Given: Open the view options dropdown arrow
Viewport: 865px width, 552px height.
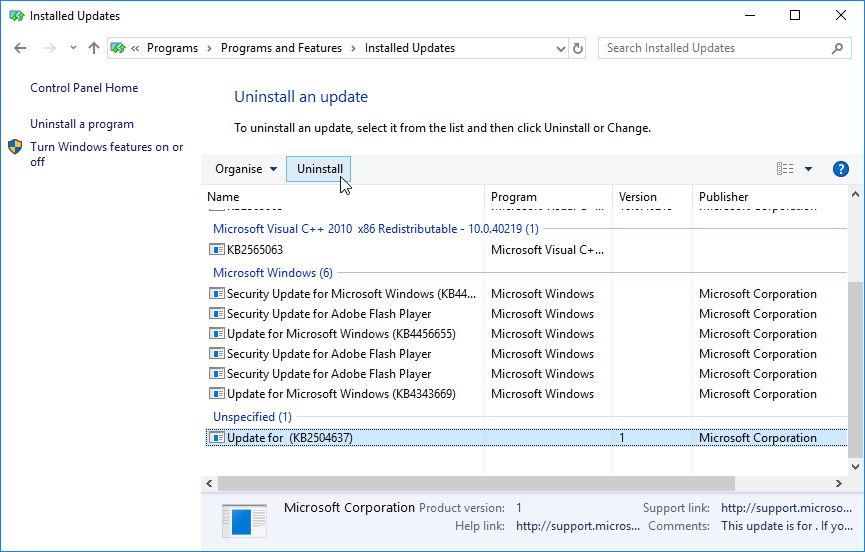Looking at the screenshot, I should pyautogui.click(x=808, y=169).
